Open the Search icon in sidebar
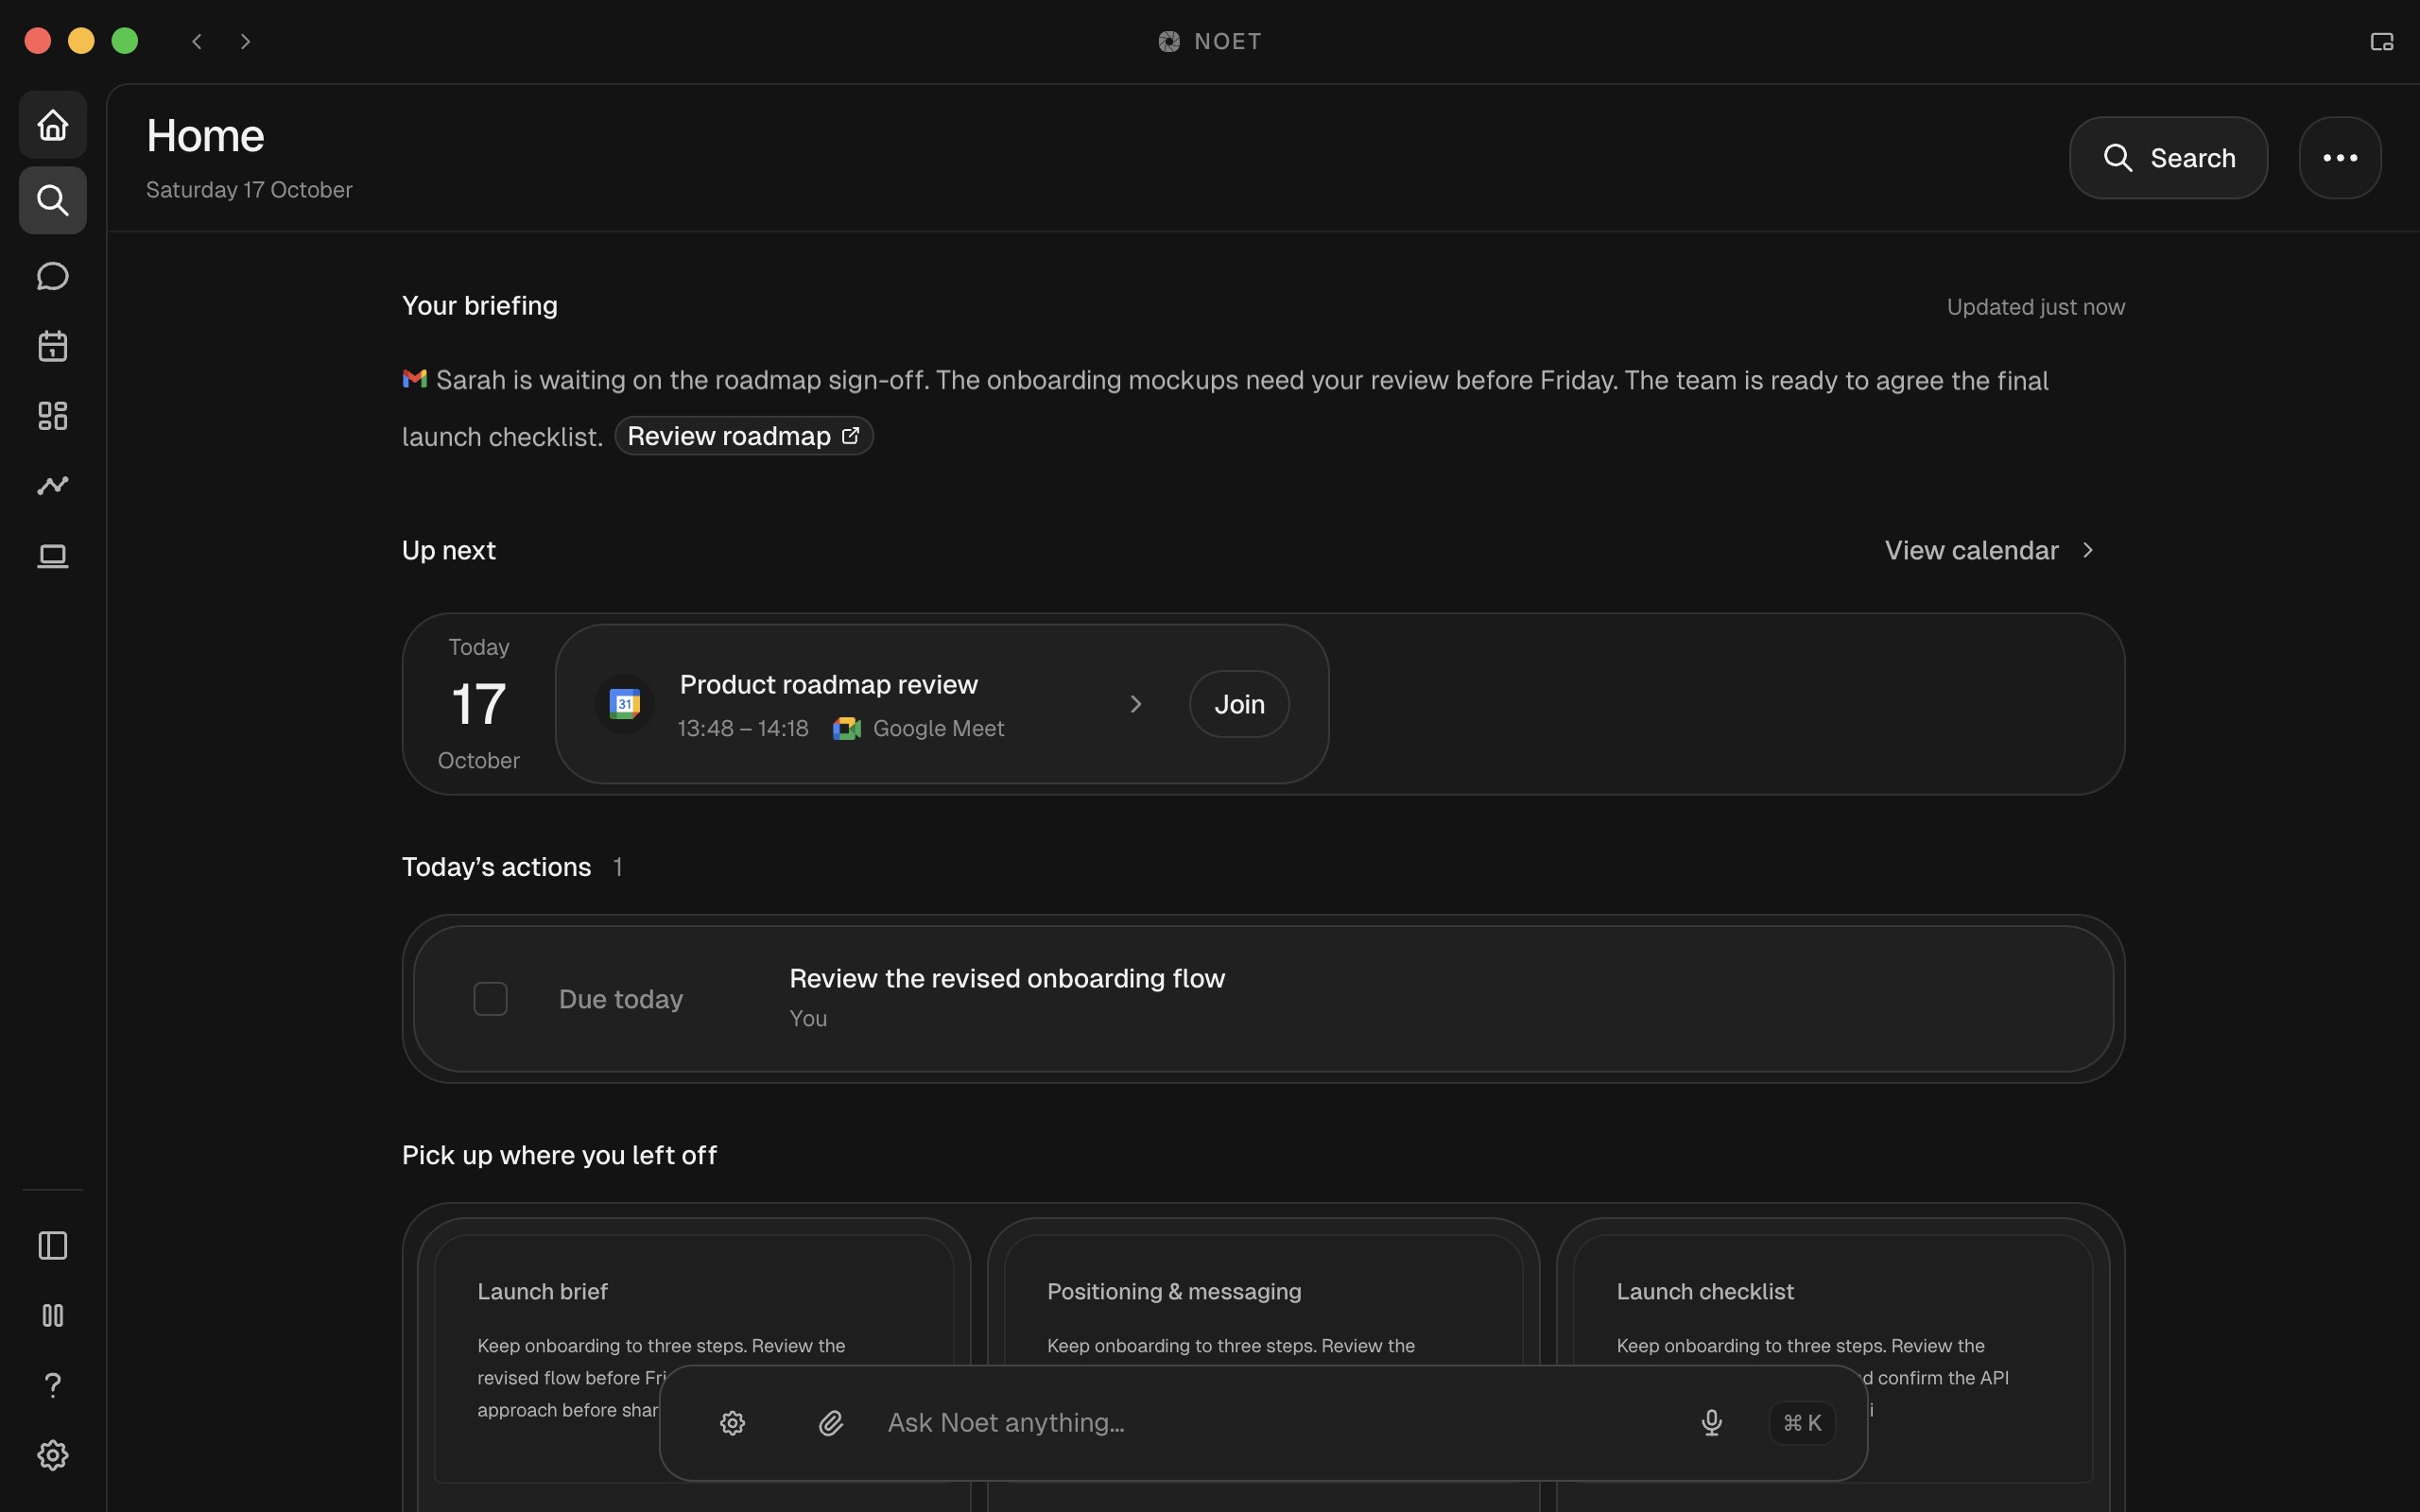This screenshot has width=2420, height=1512. (x=53, y=200)
